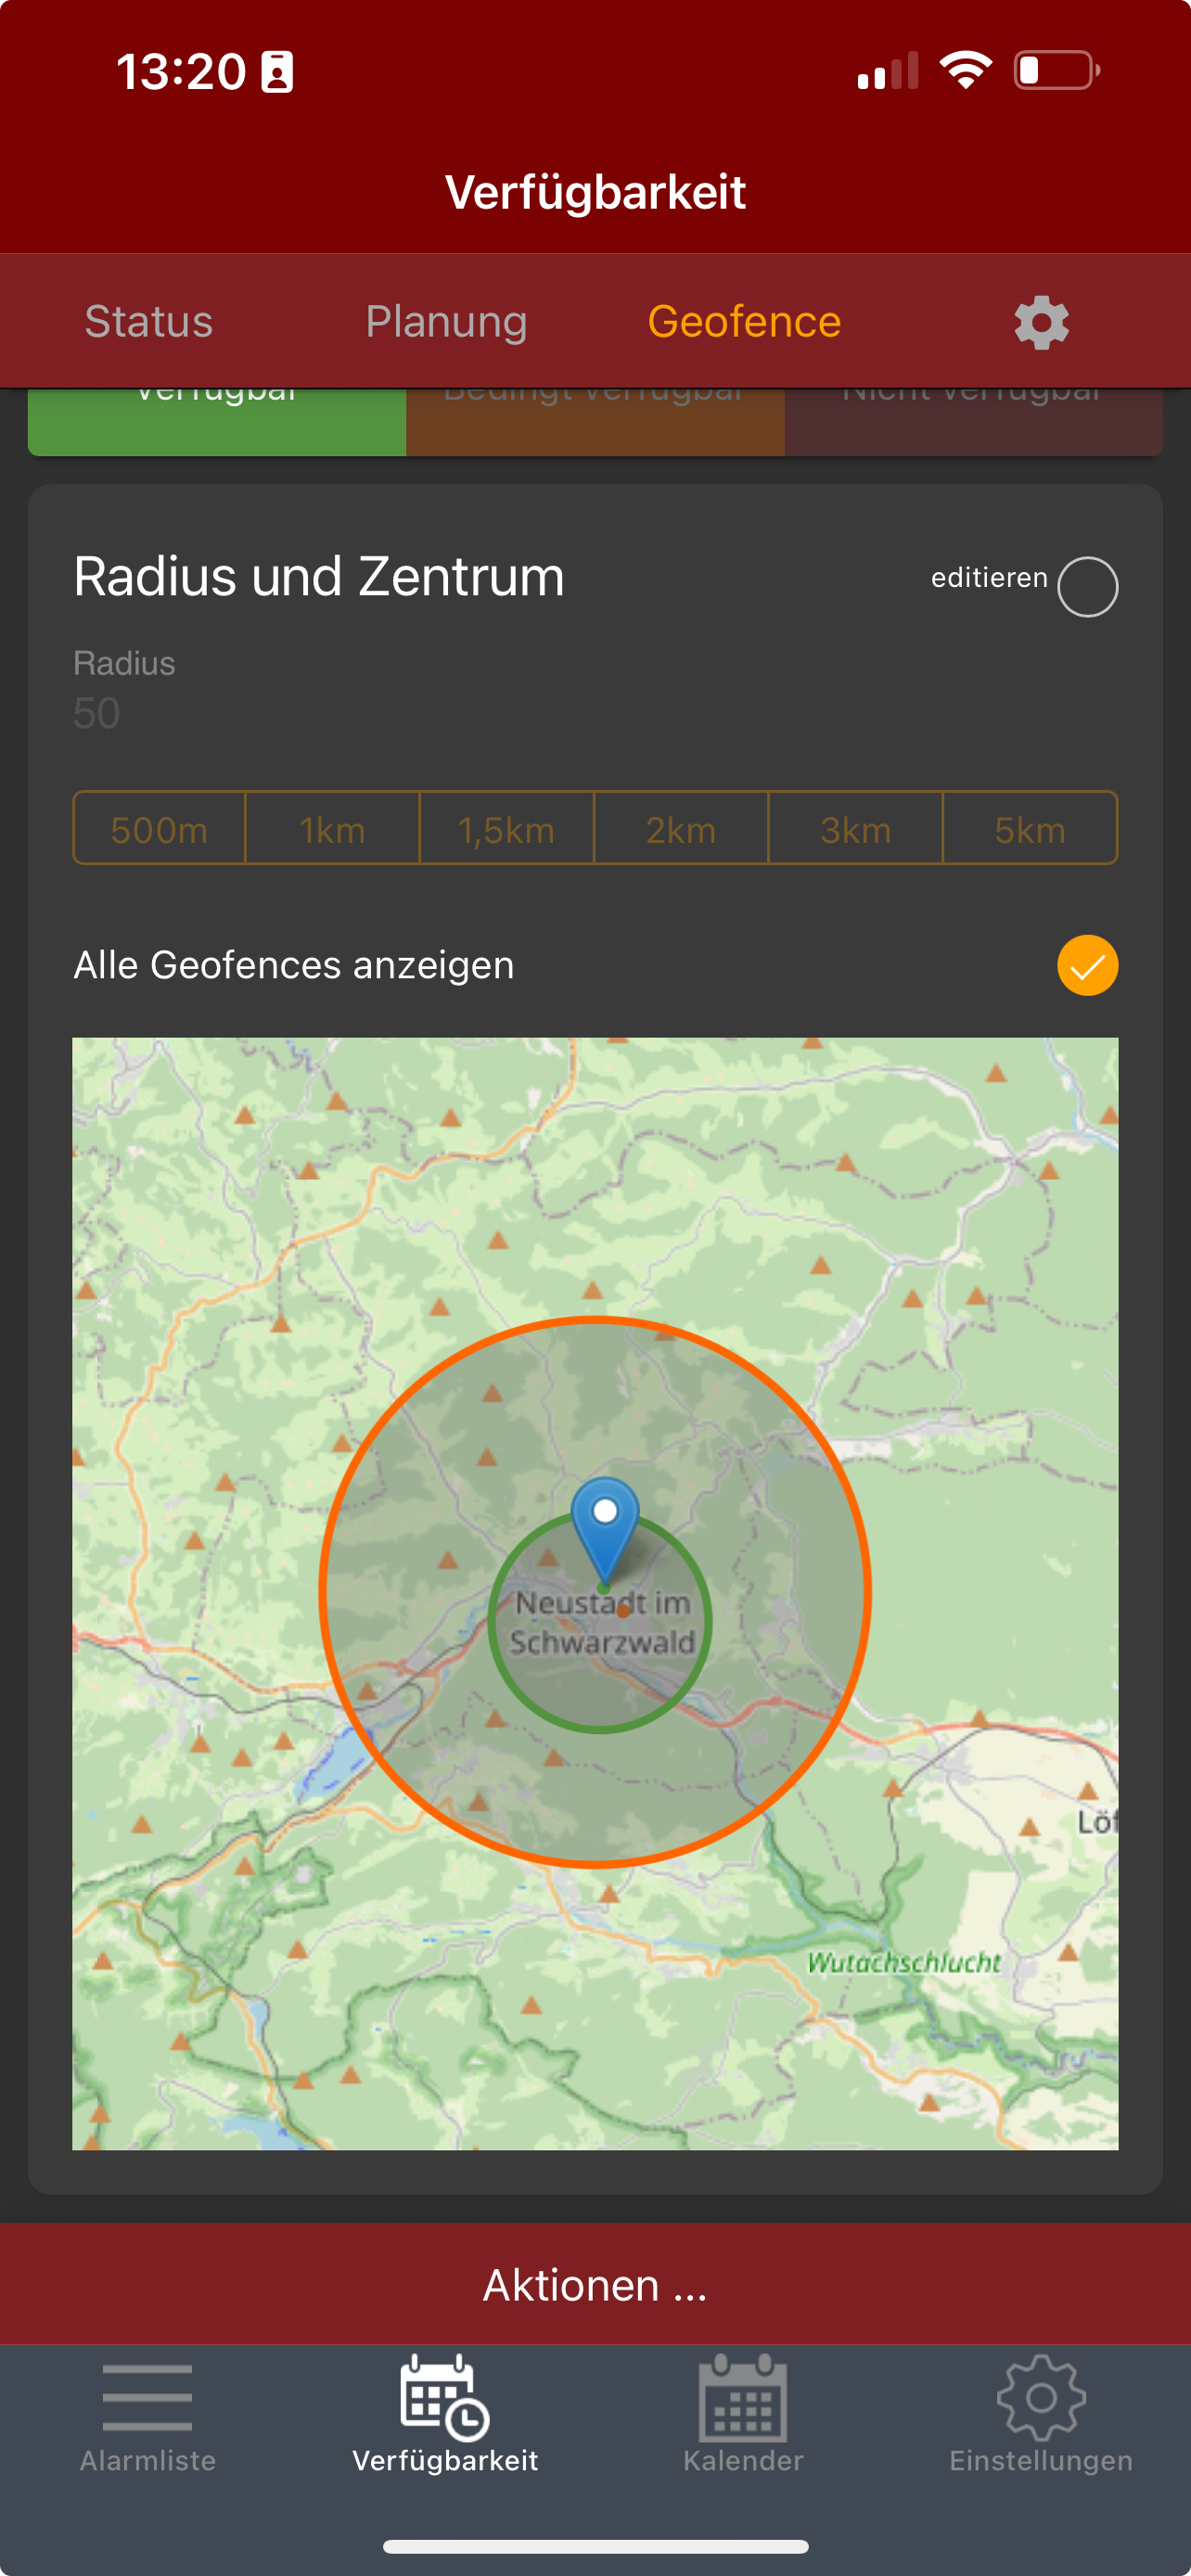
Task: Expand the Aktionen ... menu
Action: tap(595, 2285)
